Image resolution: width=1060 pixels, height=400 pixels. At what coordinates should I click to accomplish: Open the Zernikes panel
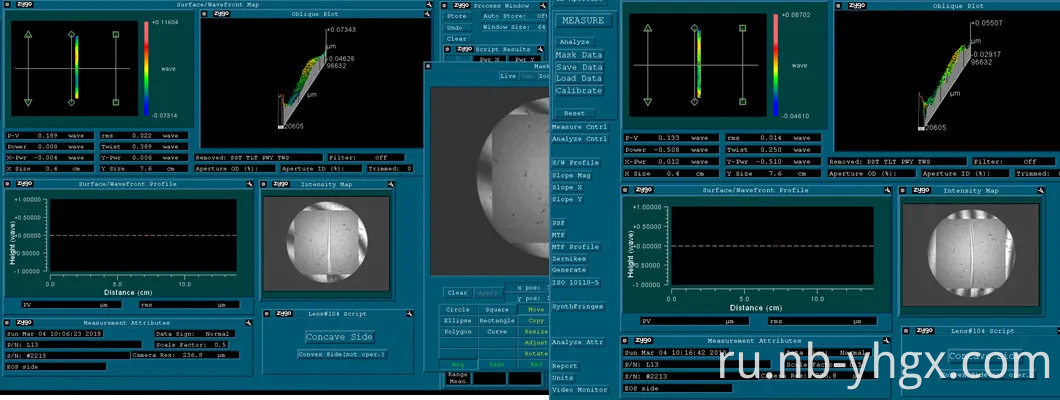(x=569, y=258)
